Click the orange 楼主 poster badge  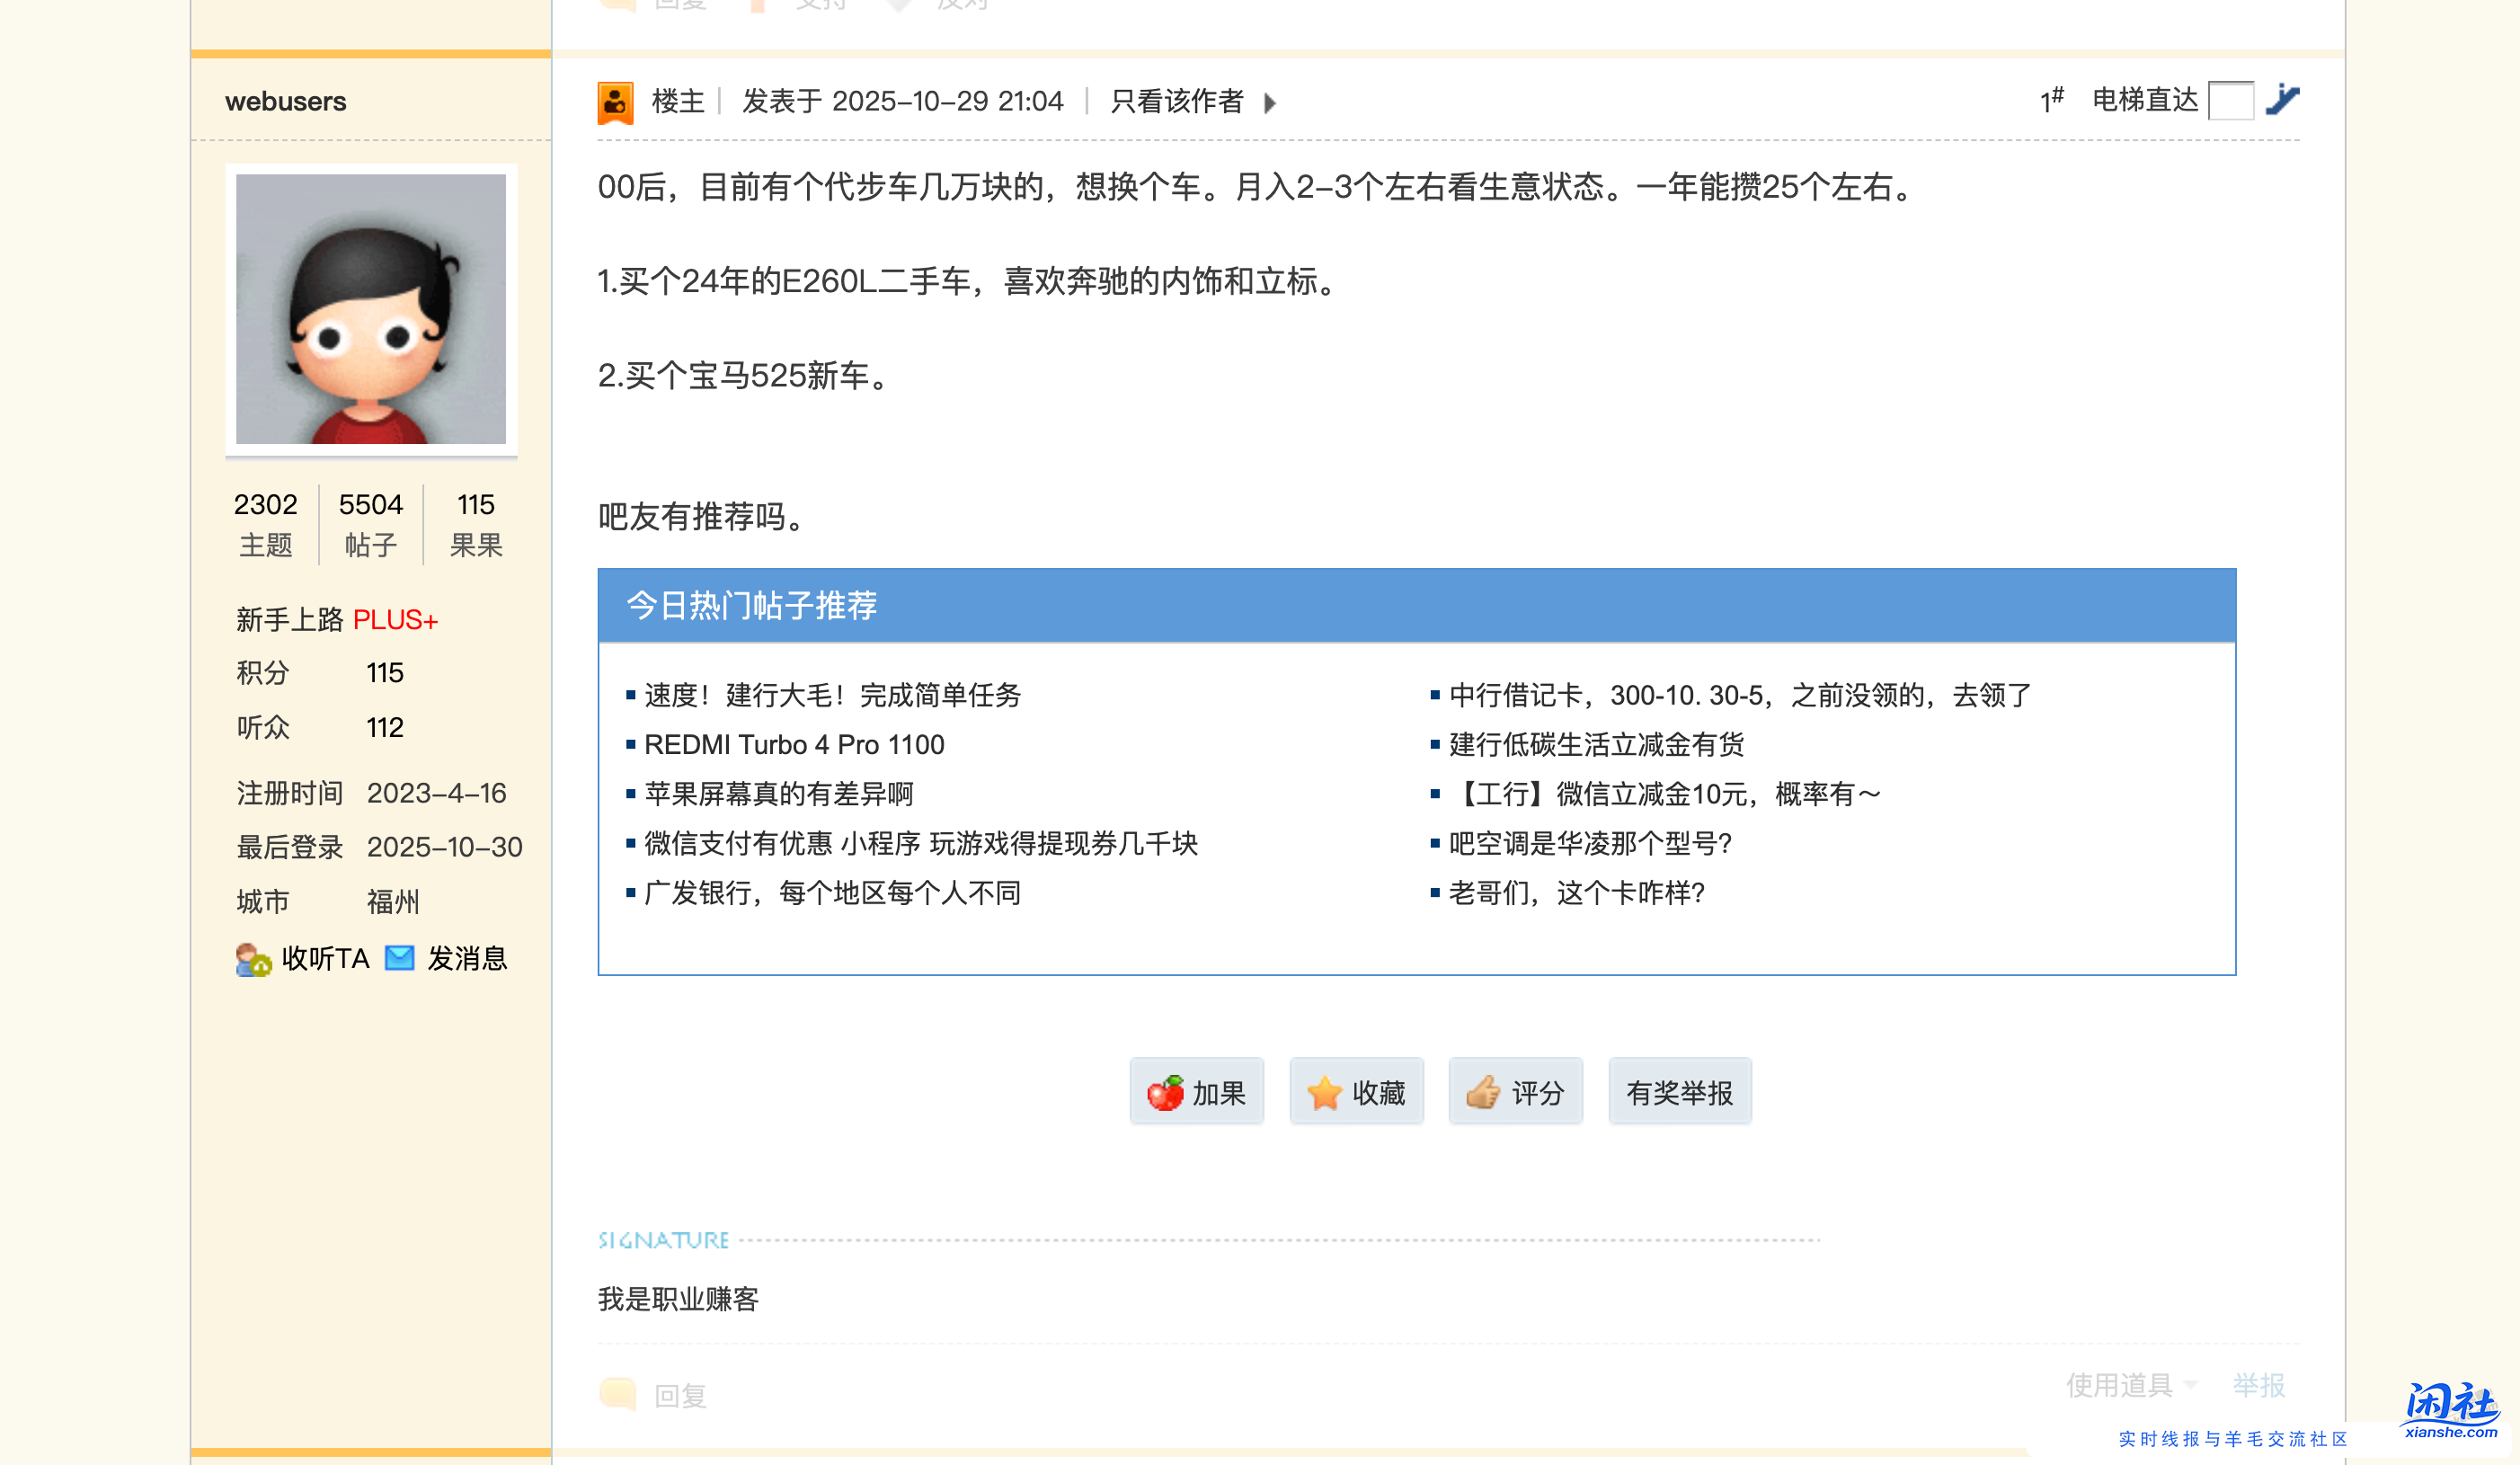point(616,100)
